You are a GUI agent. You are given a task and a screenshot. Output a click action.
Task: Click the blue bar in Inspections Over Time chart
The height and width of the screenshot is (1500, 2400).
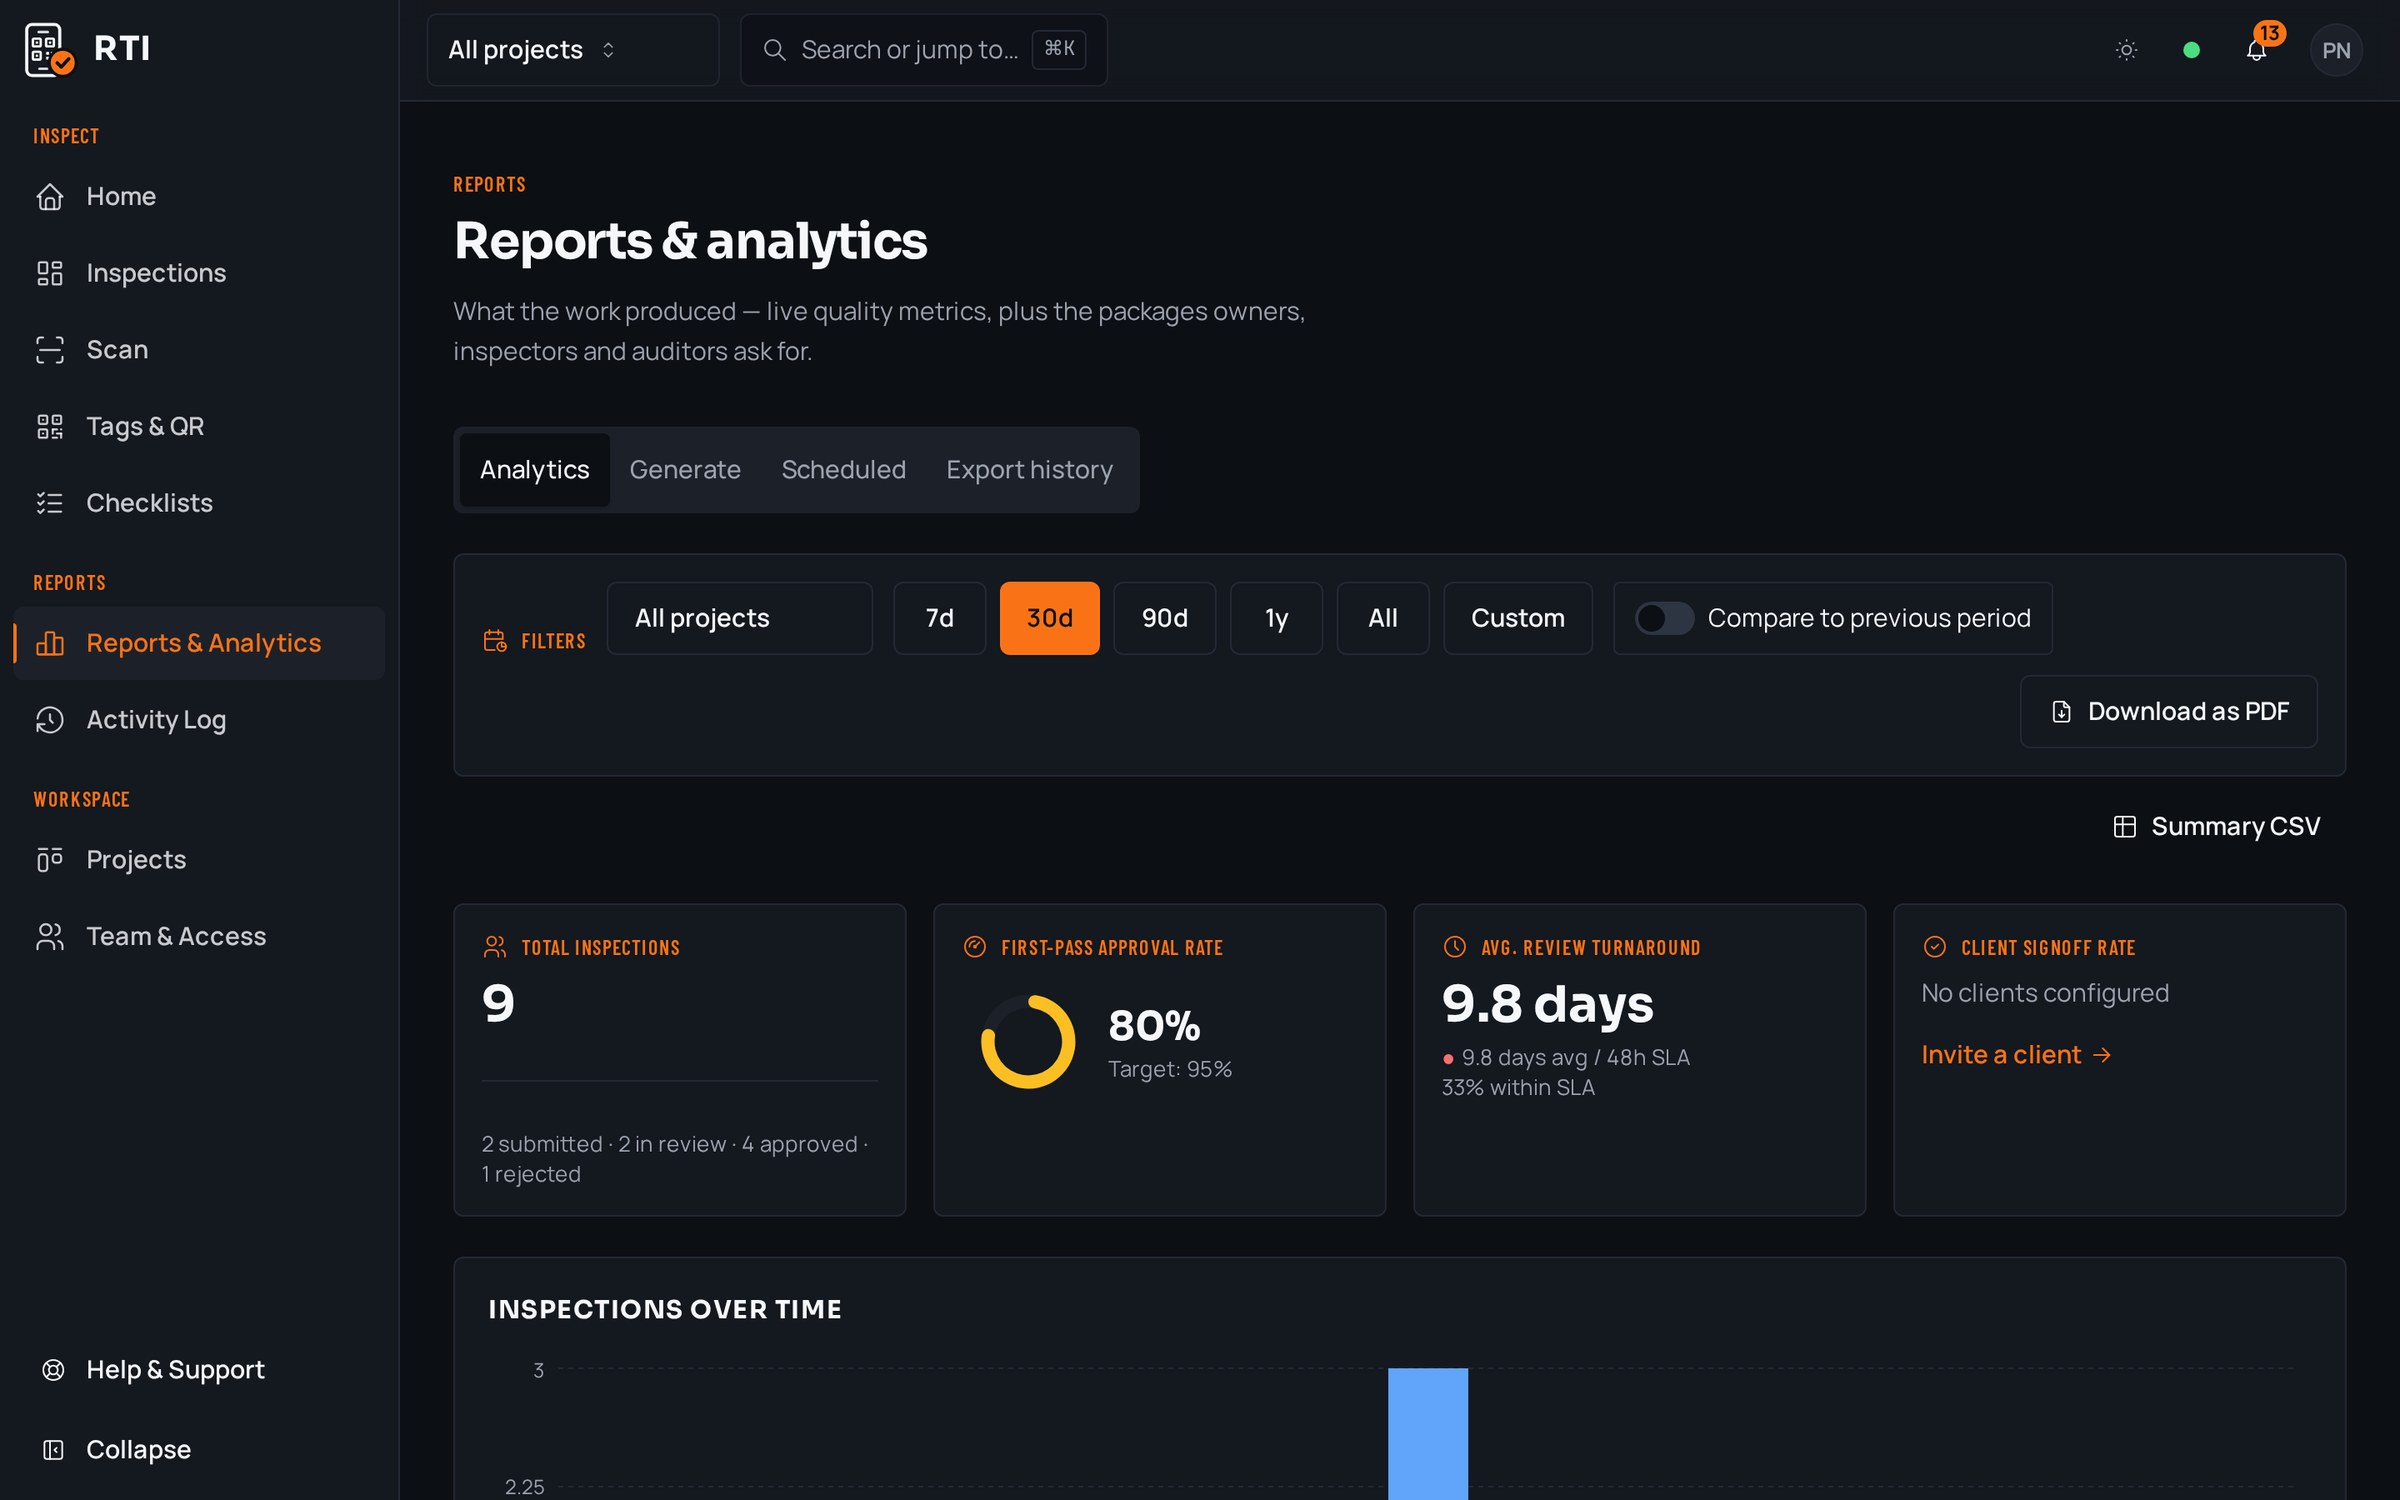pyautogui.click(x=1428, y=1434)
